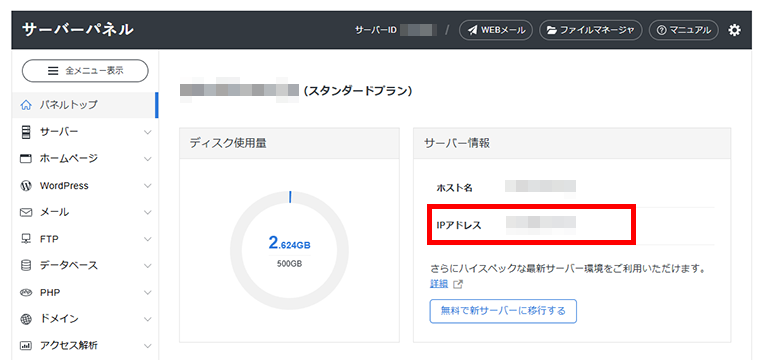Expand the データベース menu chevron
The image size is (760, 360).
coord(148,266)
